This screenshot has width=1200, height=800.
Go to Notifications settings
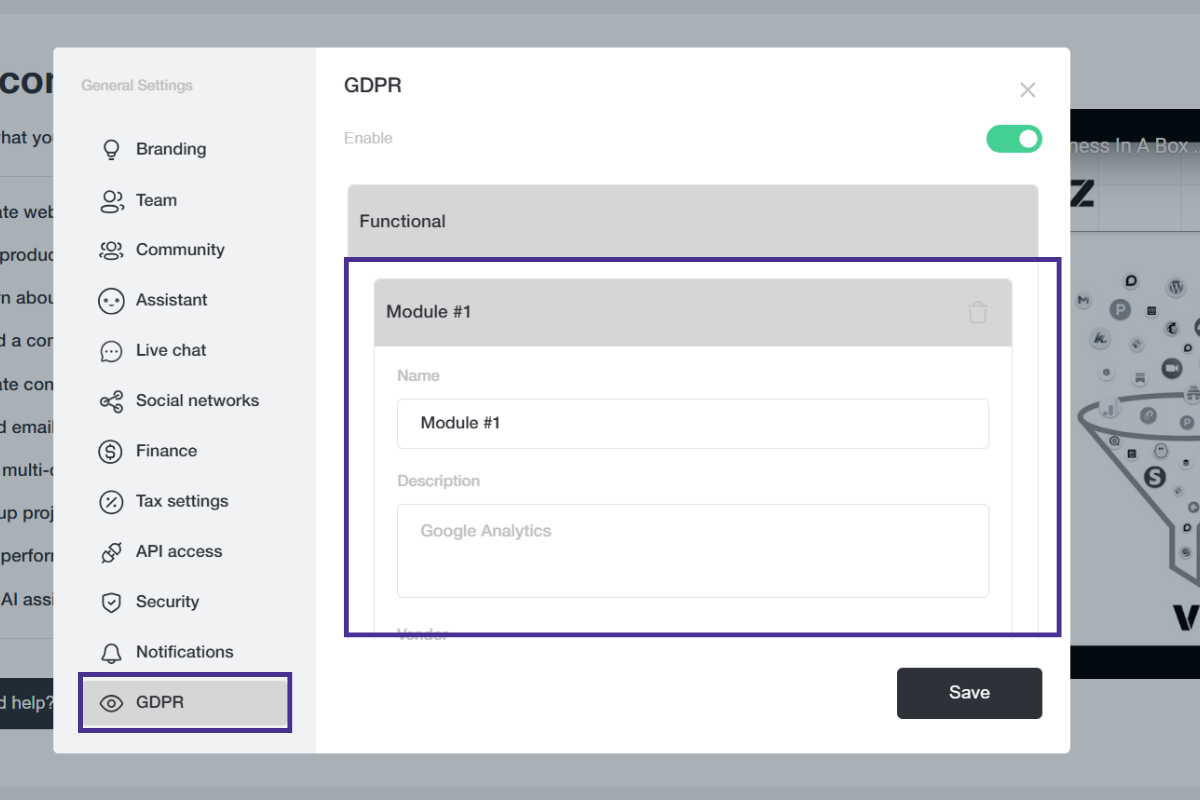(x=184, y=652)
